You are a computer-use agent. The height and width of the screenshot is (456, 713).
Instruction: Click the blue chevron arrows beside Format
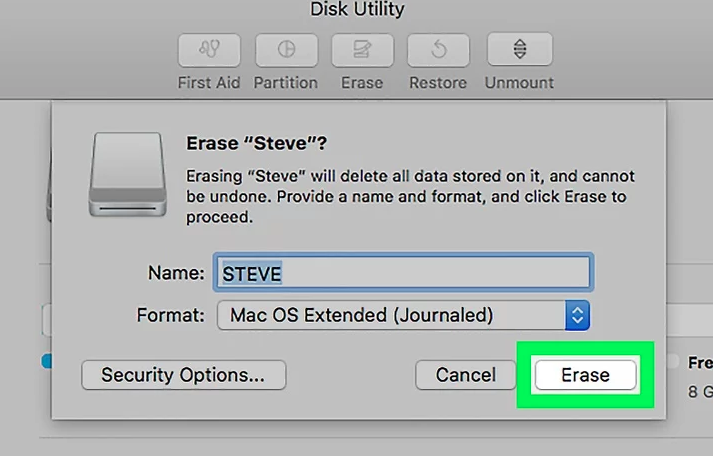click(577, 315)
